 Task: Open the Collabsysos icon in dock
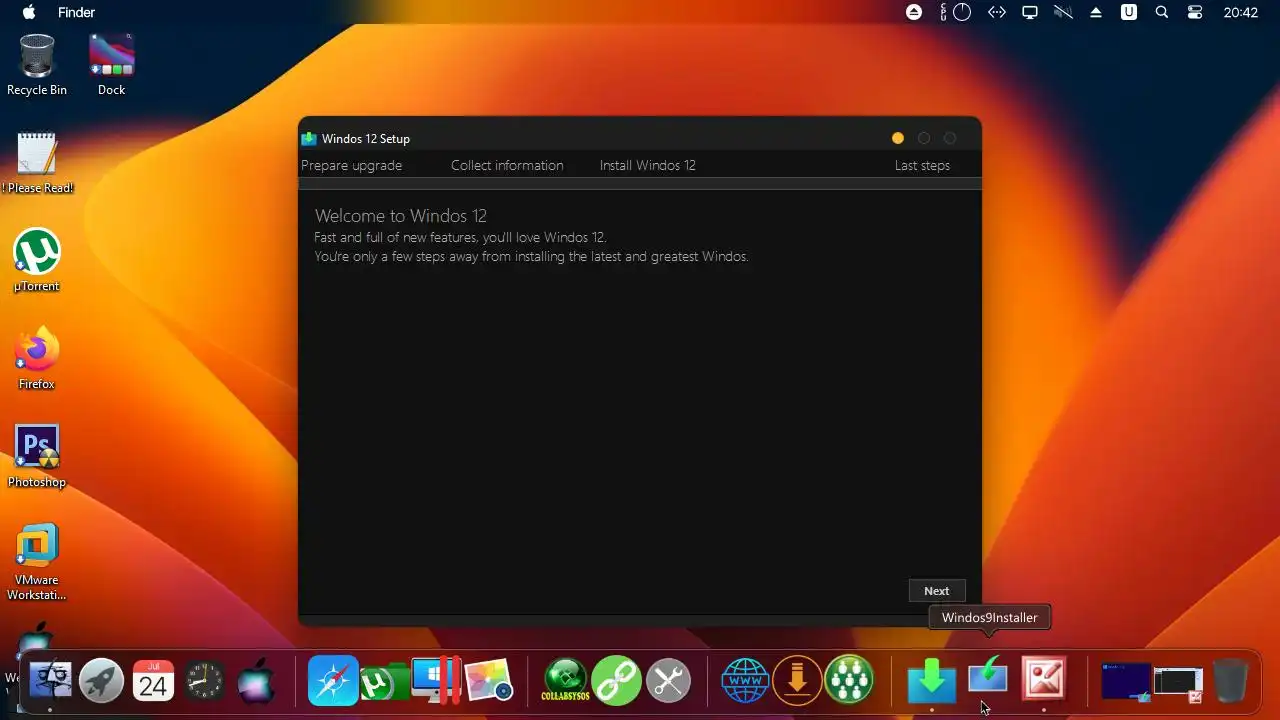(565, 681)
